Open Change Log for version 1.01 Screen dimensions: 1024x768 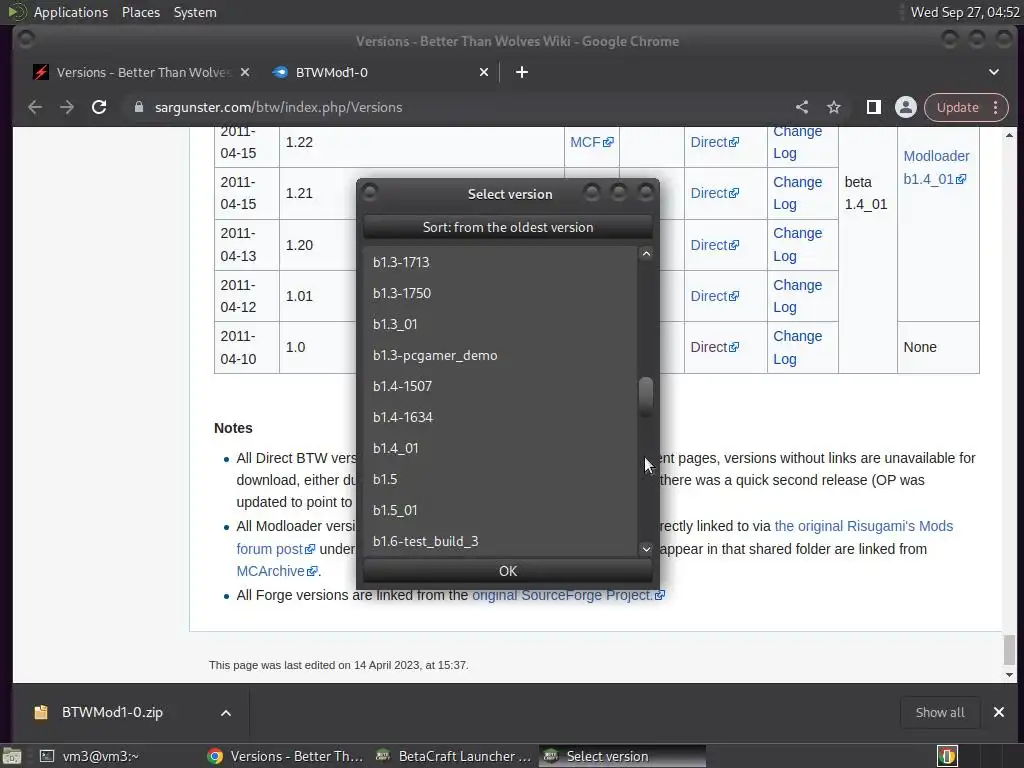point(797,296)
